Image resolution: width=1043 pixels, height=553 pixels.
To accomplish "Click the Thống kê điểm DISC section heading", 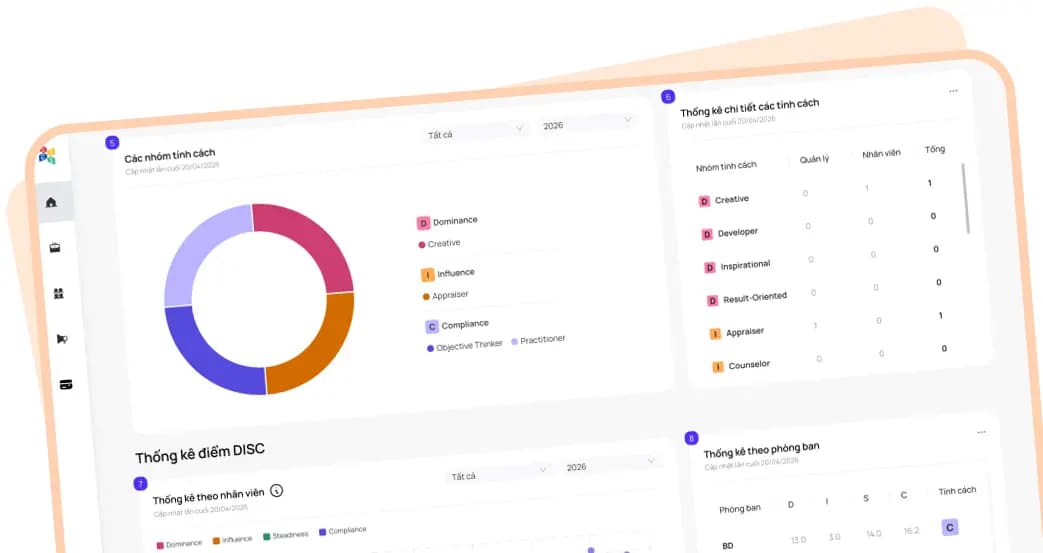I will click(200, 453).
